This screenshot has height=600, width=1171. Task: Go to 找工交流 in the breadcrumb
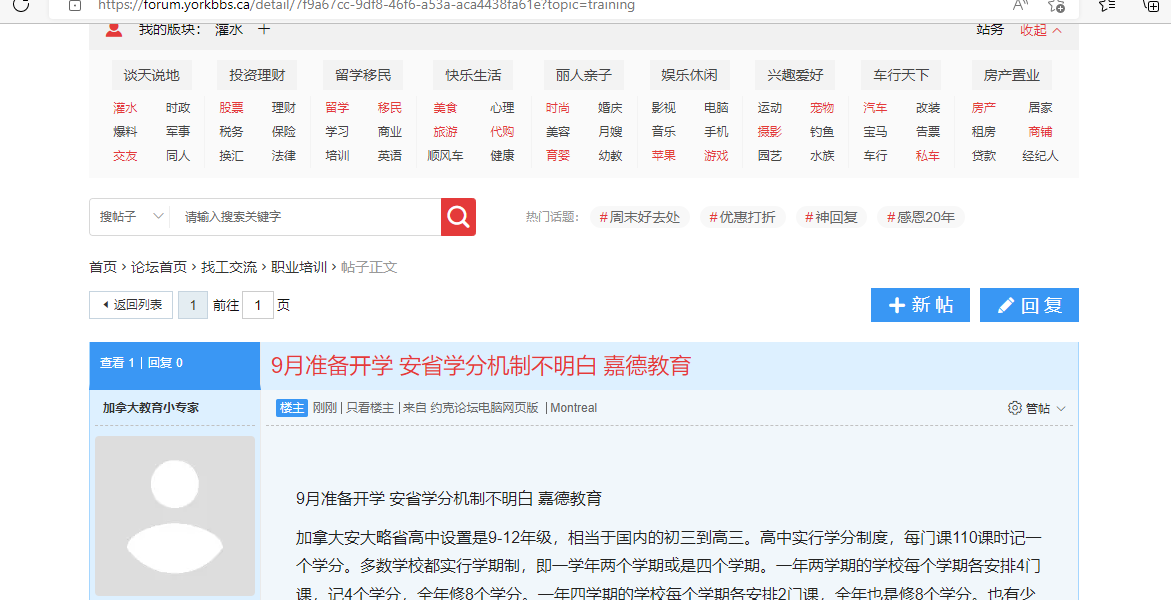click(x=229, y=267)
